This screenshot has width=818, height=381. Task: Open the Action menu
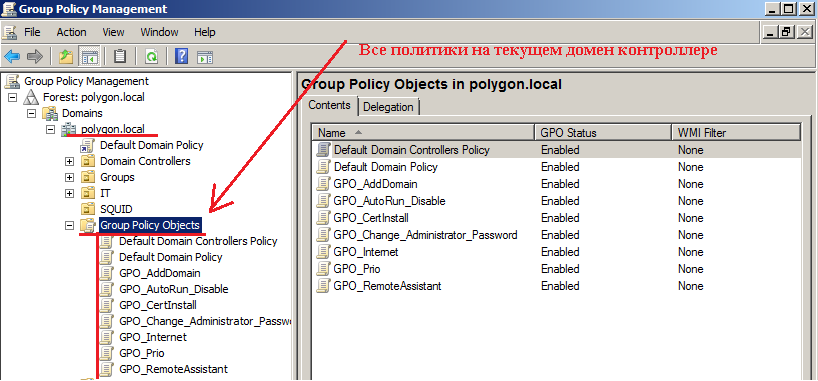click(71, 32)
